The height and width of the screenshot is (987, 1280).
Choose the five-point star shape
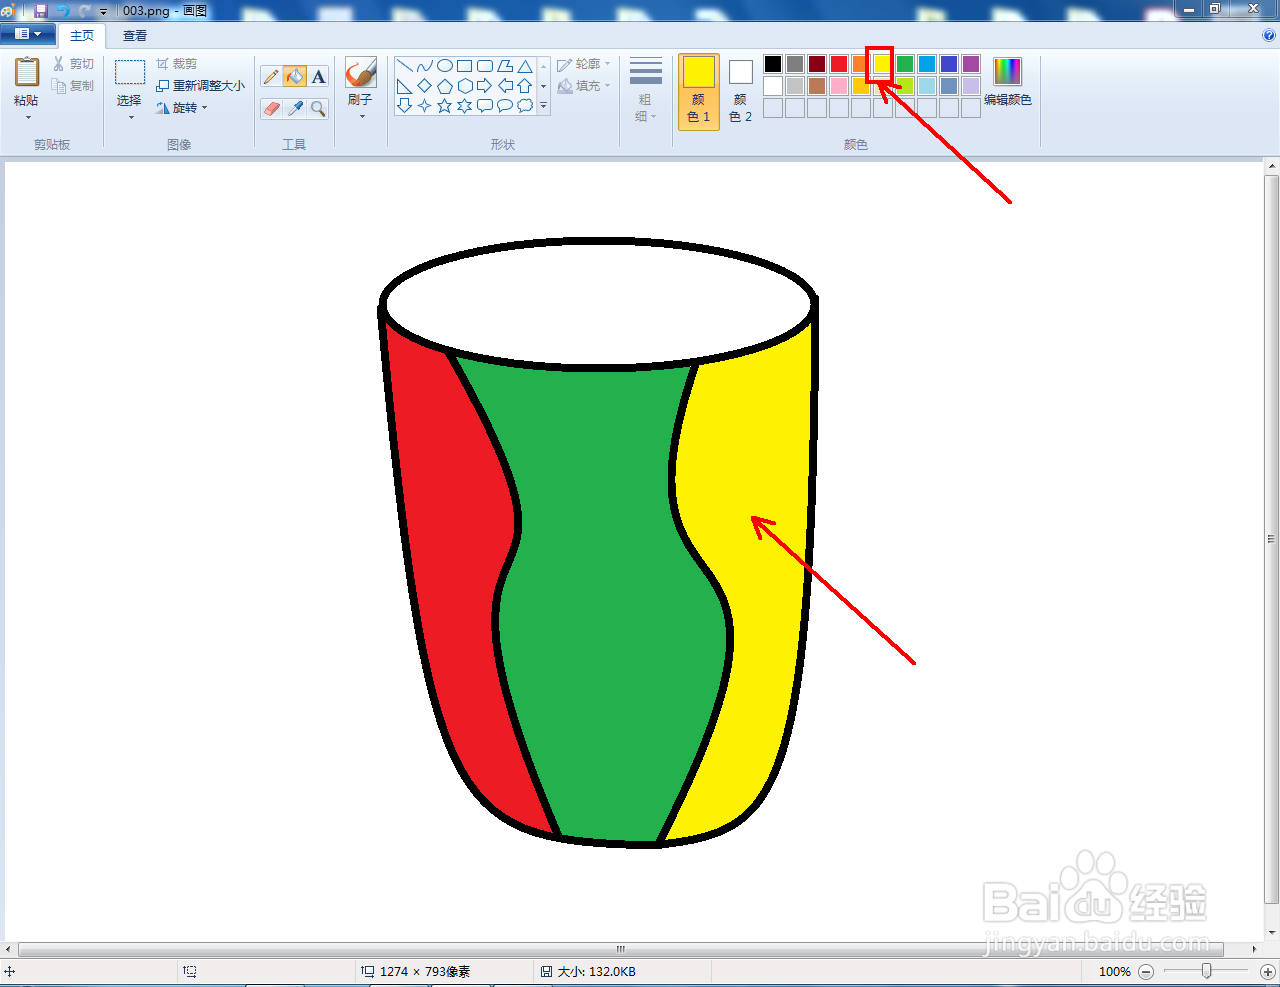[445, 105]
